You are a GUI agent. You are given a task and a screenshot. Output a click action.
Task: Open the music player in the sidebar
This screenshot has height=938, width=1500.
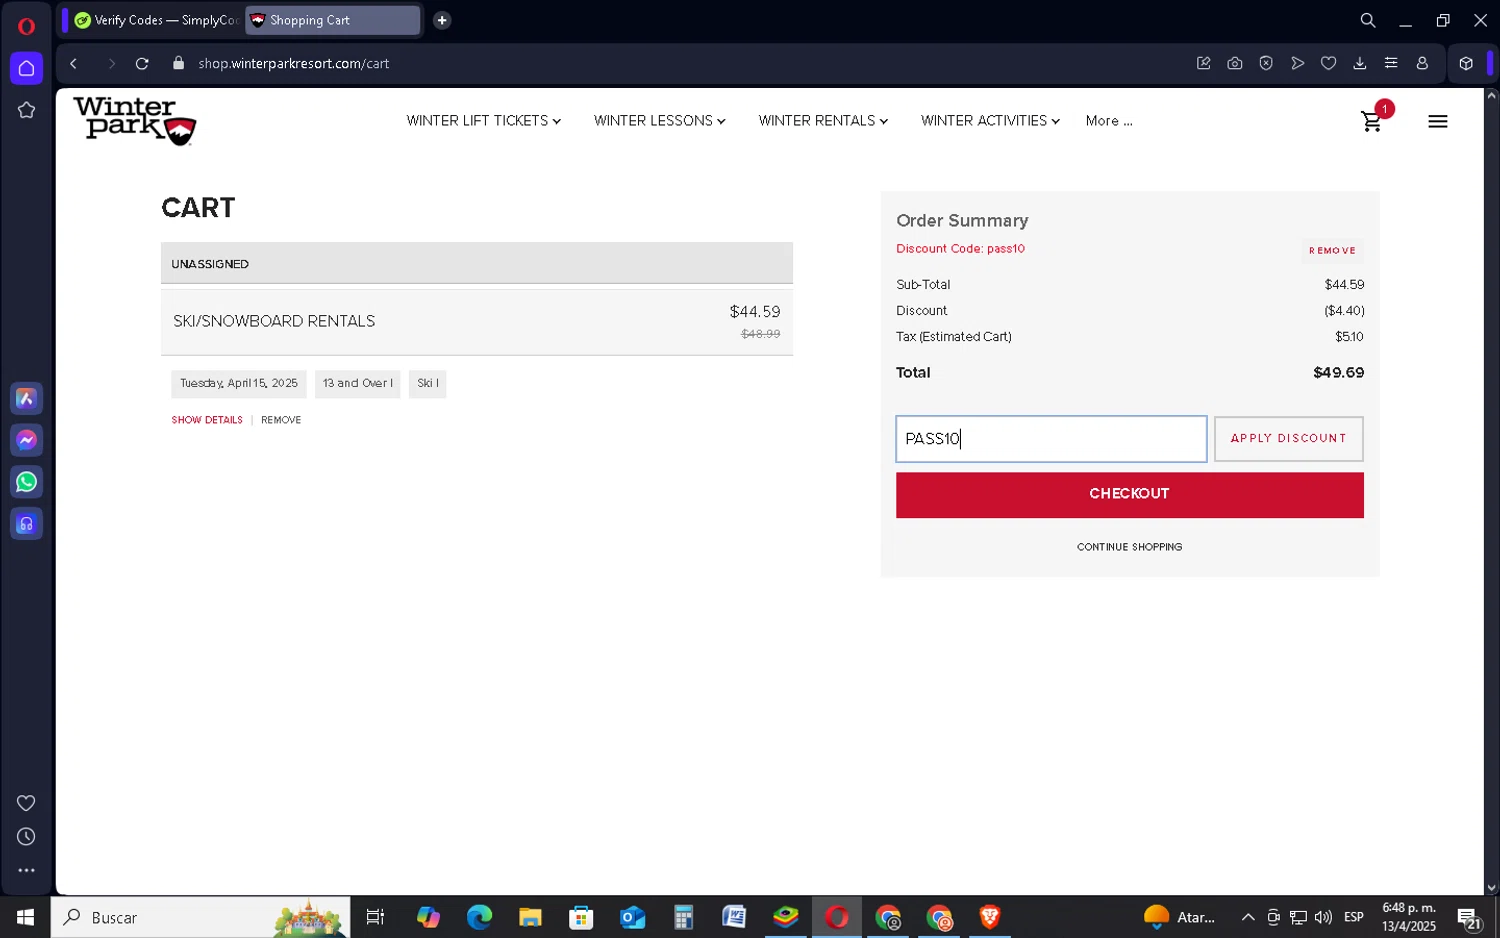pos(26,524)
